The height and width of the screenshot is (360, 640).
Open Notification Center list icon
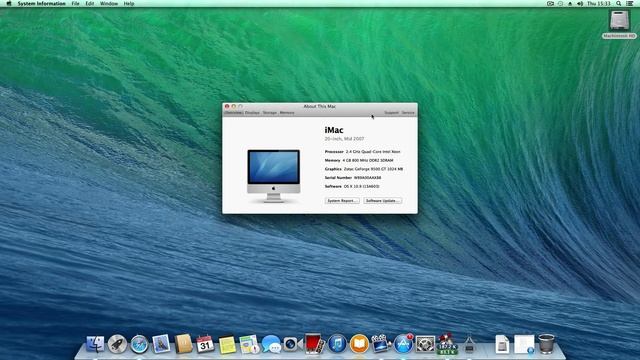(x=630, y=3)
